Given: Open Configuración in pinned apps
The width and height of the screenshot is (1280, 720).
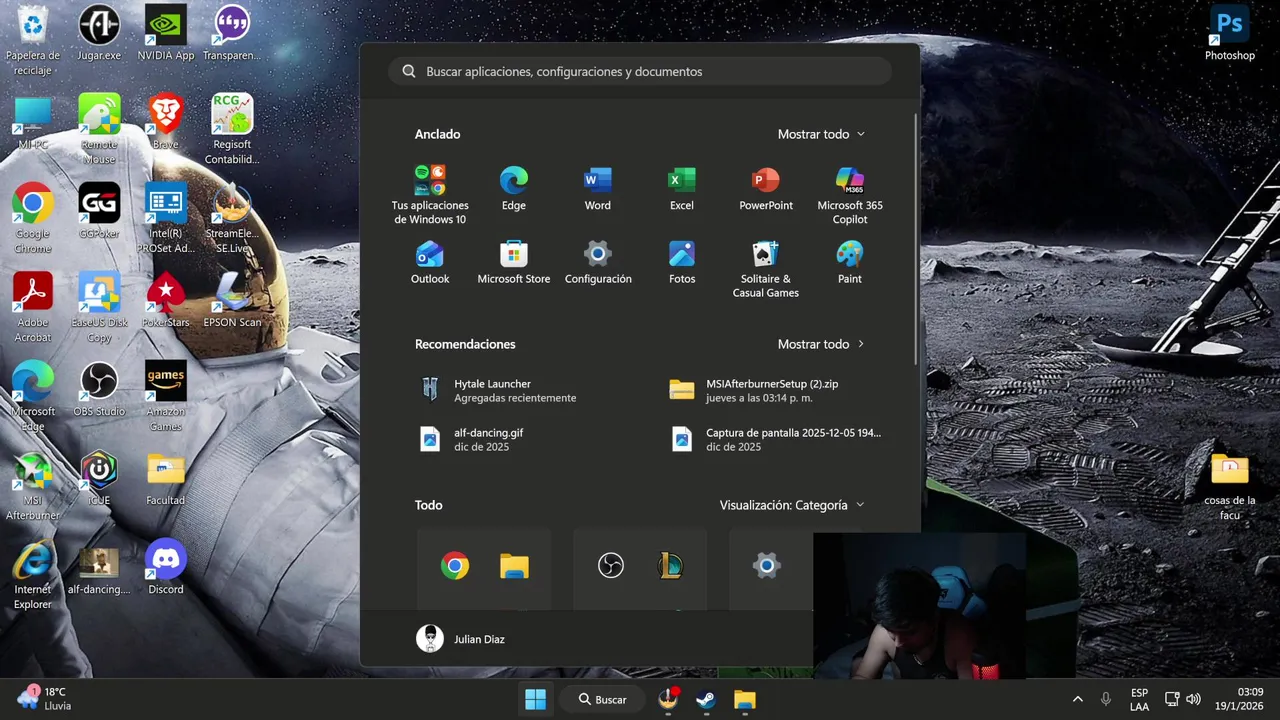Looking at the screenshot, I should 598,262.
